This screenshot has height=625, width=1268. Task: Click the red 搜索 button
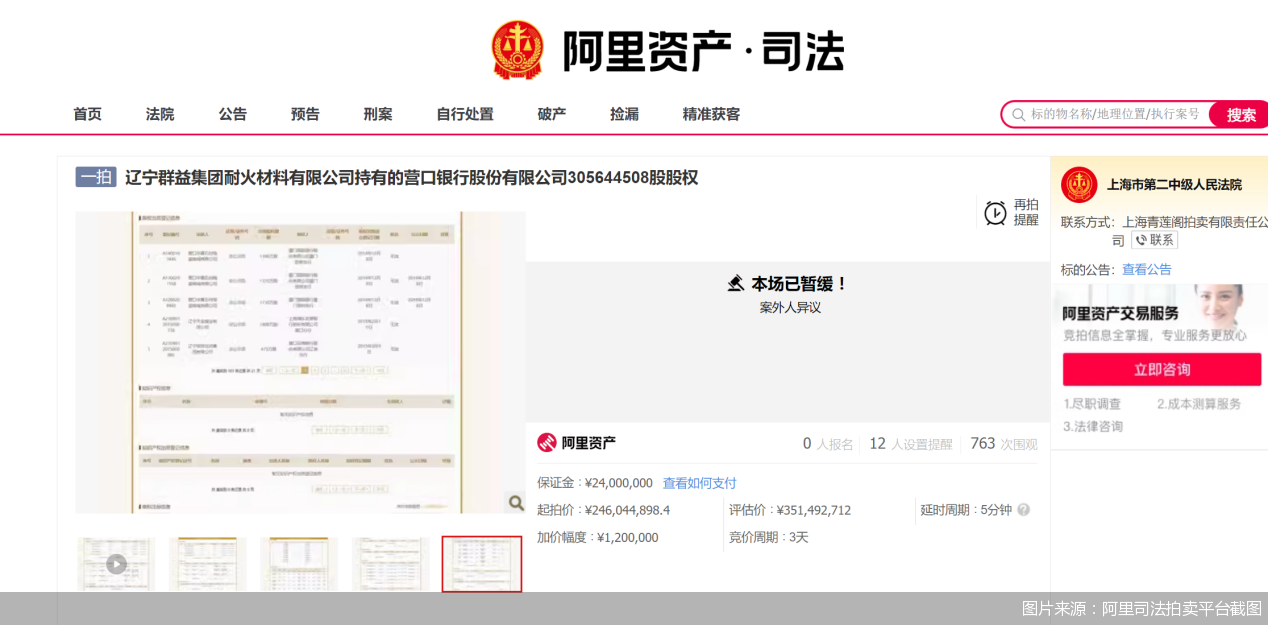[x=1240, y=114]
